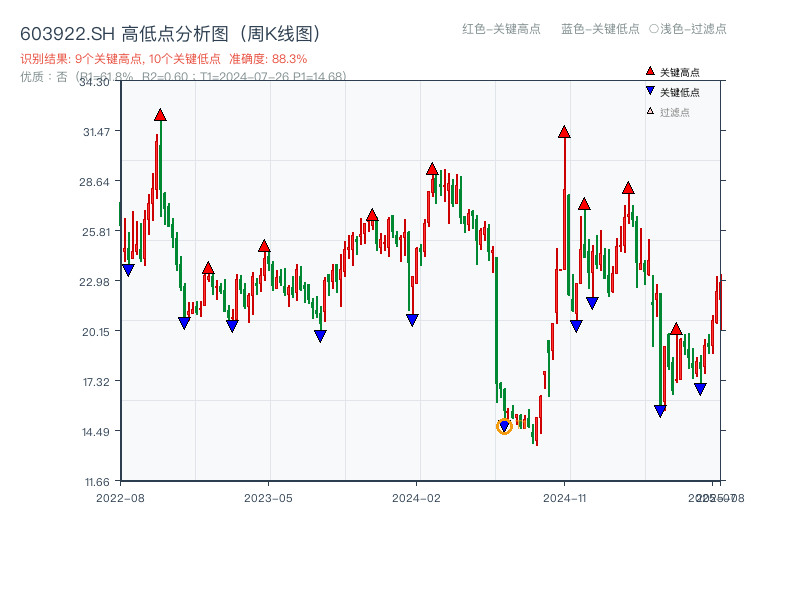Toggle the 关键高点 legend label
The image size is (800, 600).
click(x=680, y=72)
